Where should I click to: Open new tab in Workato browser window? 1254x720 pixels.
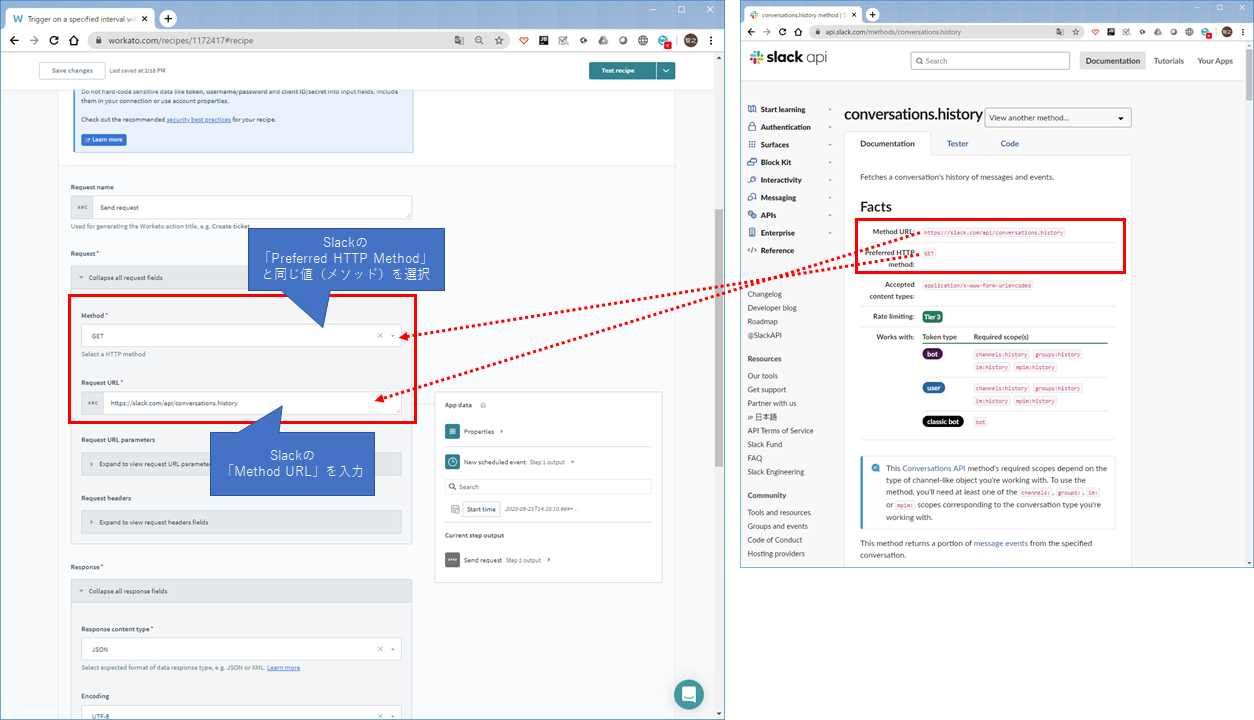[168, 18]
